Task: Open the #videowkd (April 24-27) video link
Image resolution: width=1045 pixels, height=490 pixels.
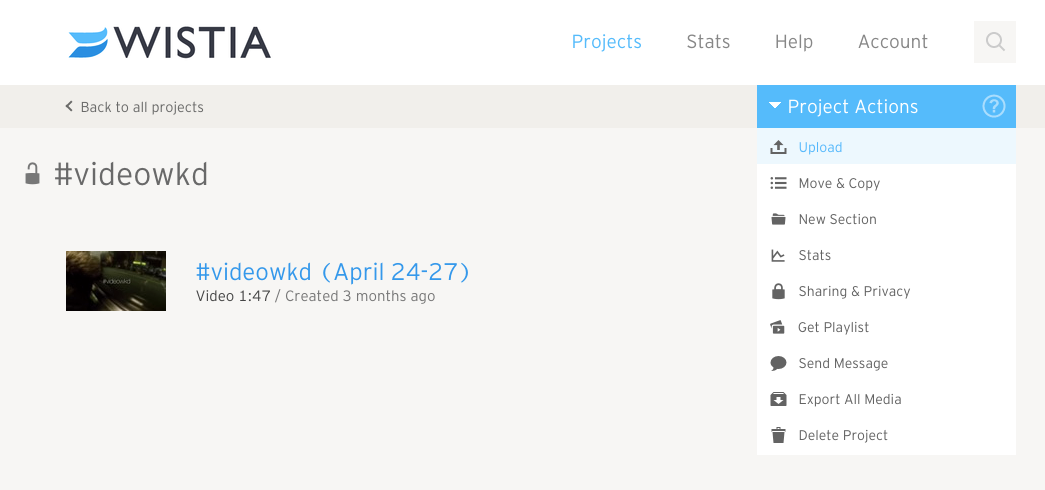Action: pyautogui.click(x=333, y=271)
